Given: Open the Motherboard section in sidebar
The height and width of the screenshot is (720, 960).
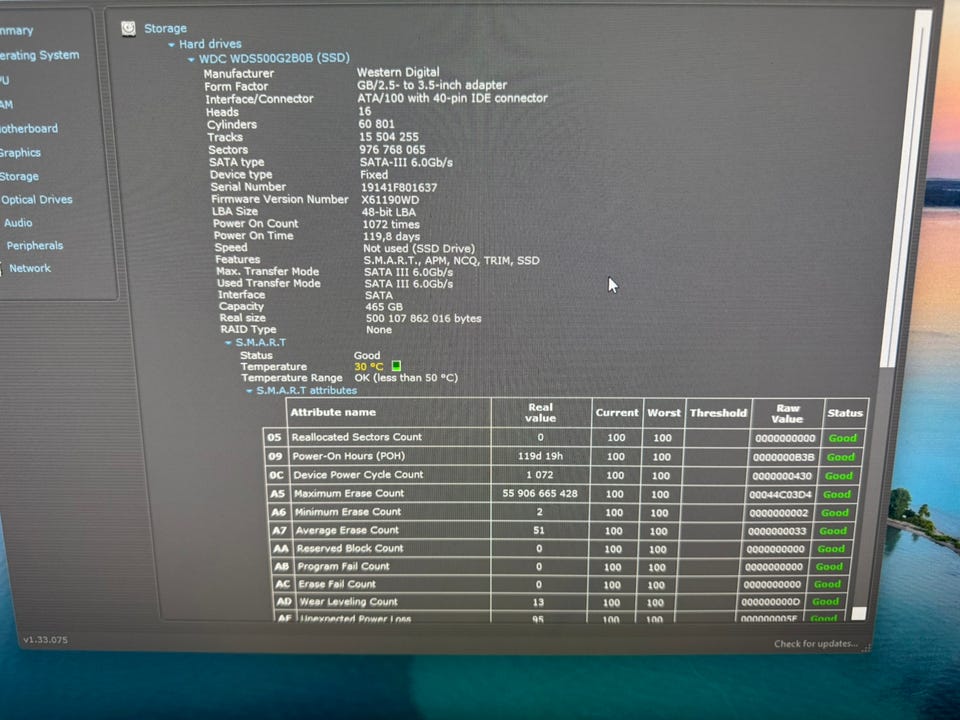Looking at the screenshot, I should pyautogui.click(x=29, y=129).
